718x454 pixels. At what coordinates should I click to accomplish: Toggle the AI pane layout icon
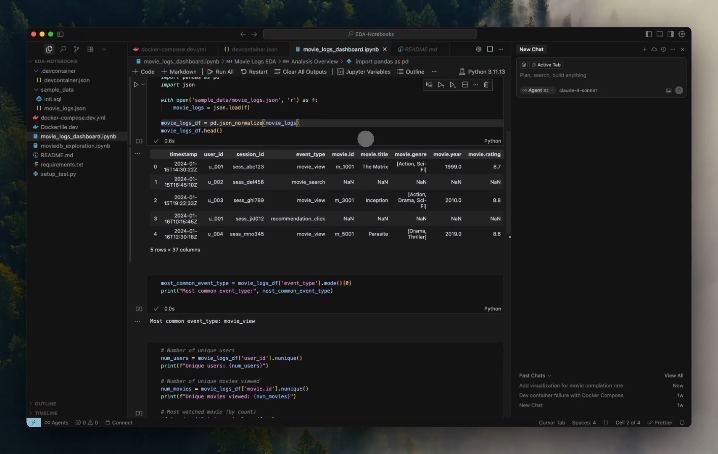[670, 34]
